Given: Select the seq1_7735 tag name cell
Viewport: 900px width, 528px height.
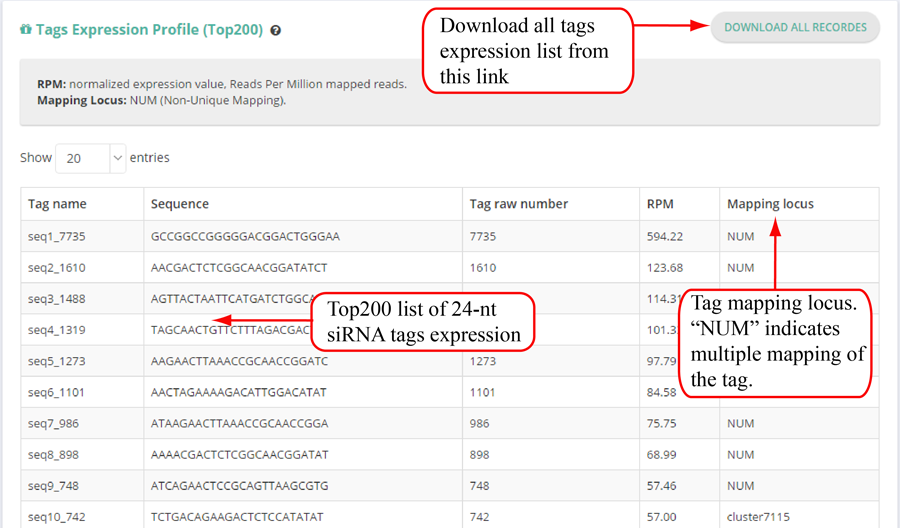Looking at the screenshot, I should (x=57, y=236).
